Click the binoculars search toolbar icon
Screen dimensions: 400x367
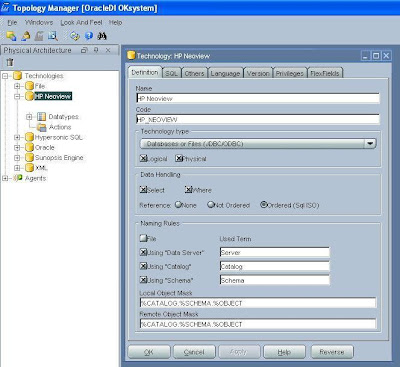(102, 36)
